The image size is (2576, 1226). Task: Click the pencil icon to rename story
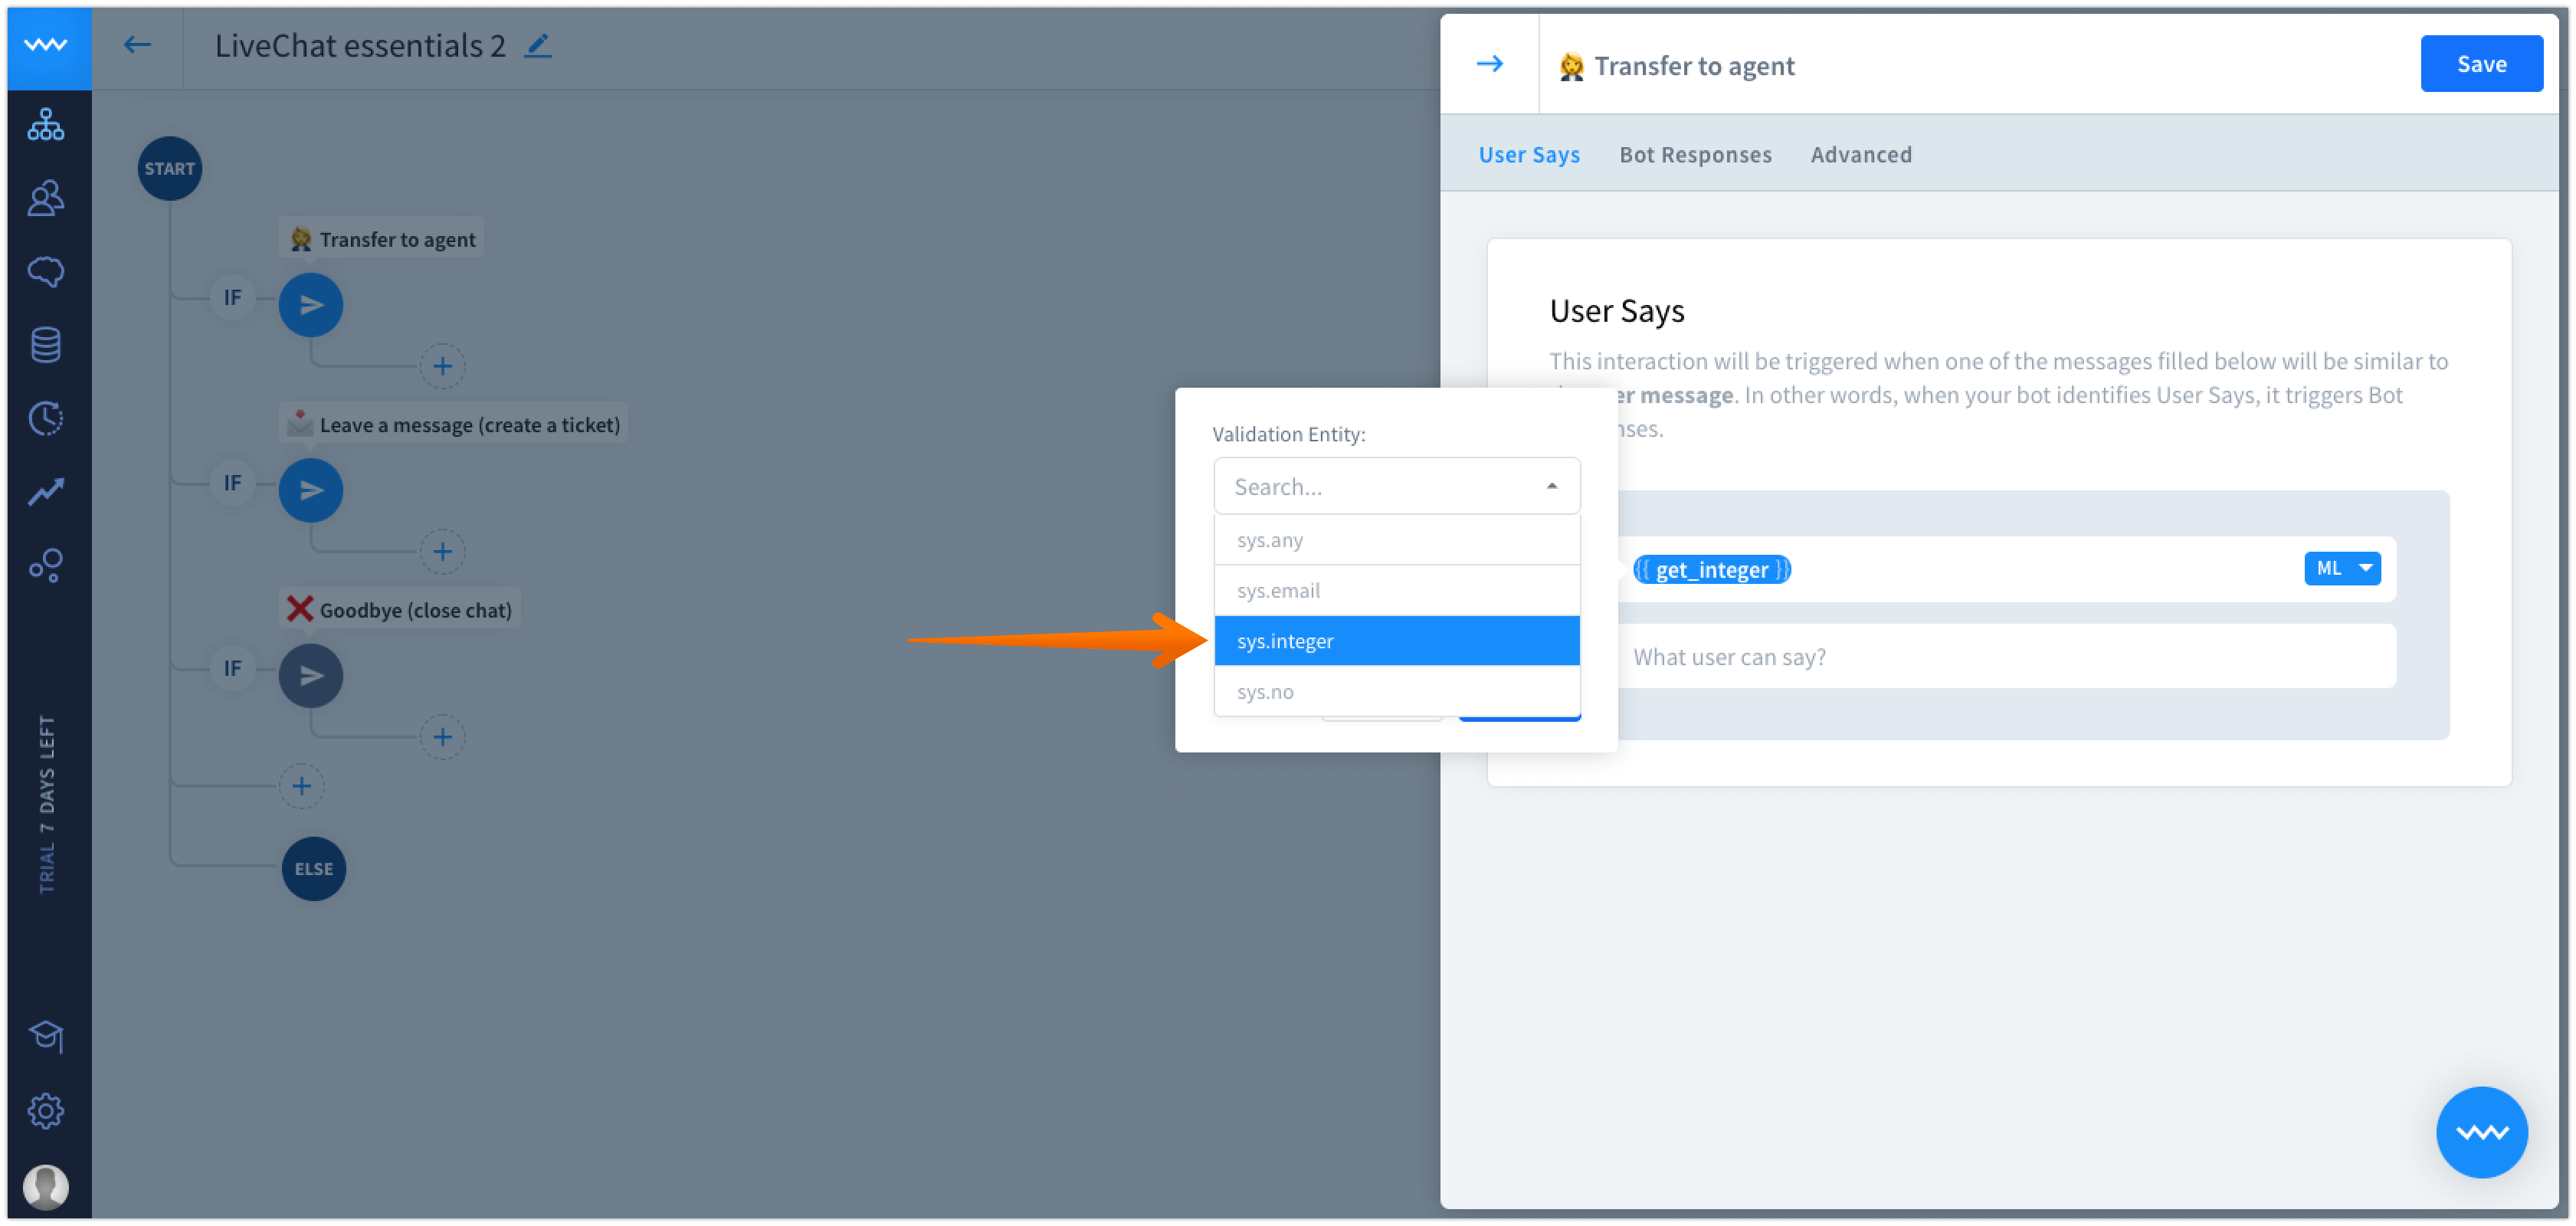(538, 46)
